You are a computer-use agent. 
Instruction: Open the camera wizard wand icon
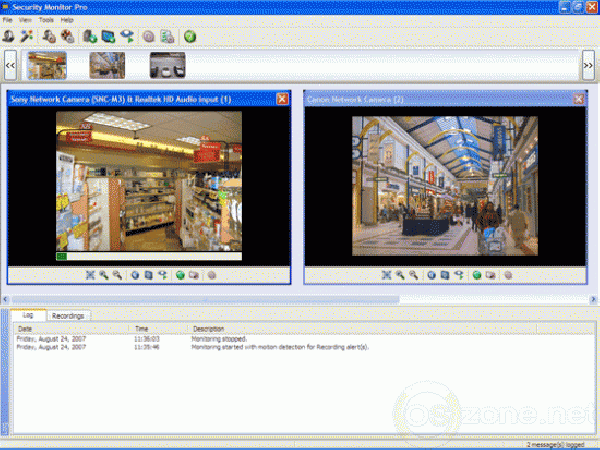[26, 37]
